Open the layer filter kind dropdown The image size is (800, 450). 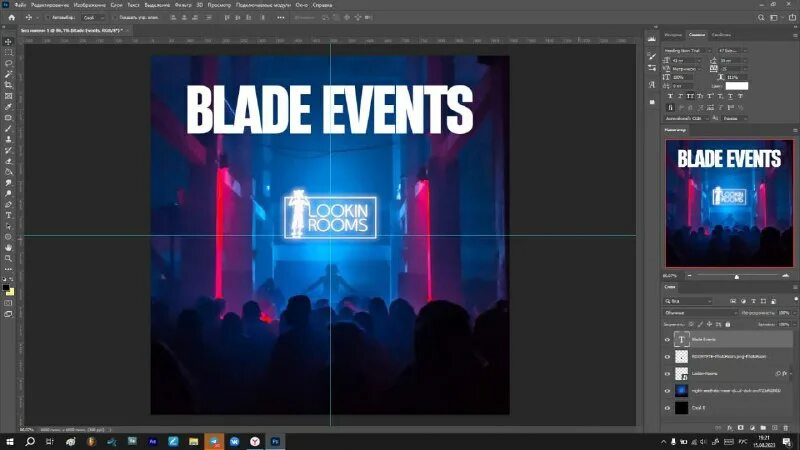[x=688, y=302]
